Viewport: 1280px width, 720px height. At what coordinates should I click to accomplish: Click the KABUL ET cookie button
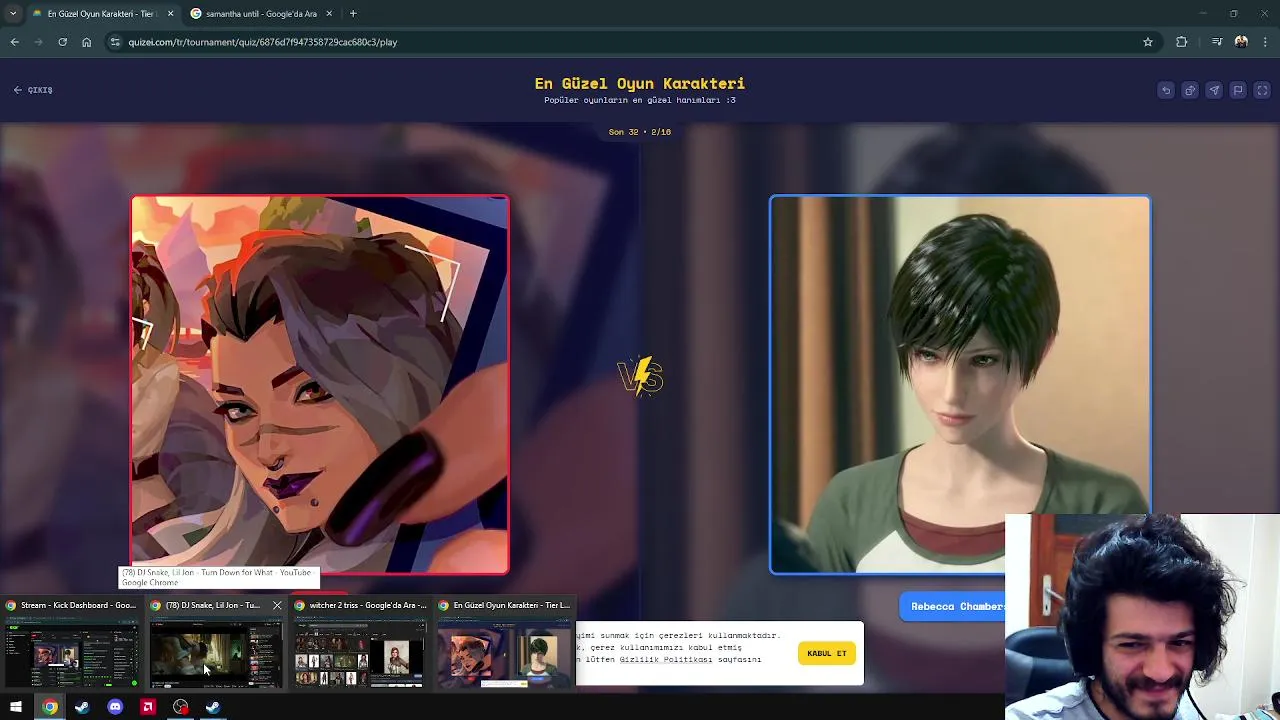(827, 653)
